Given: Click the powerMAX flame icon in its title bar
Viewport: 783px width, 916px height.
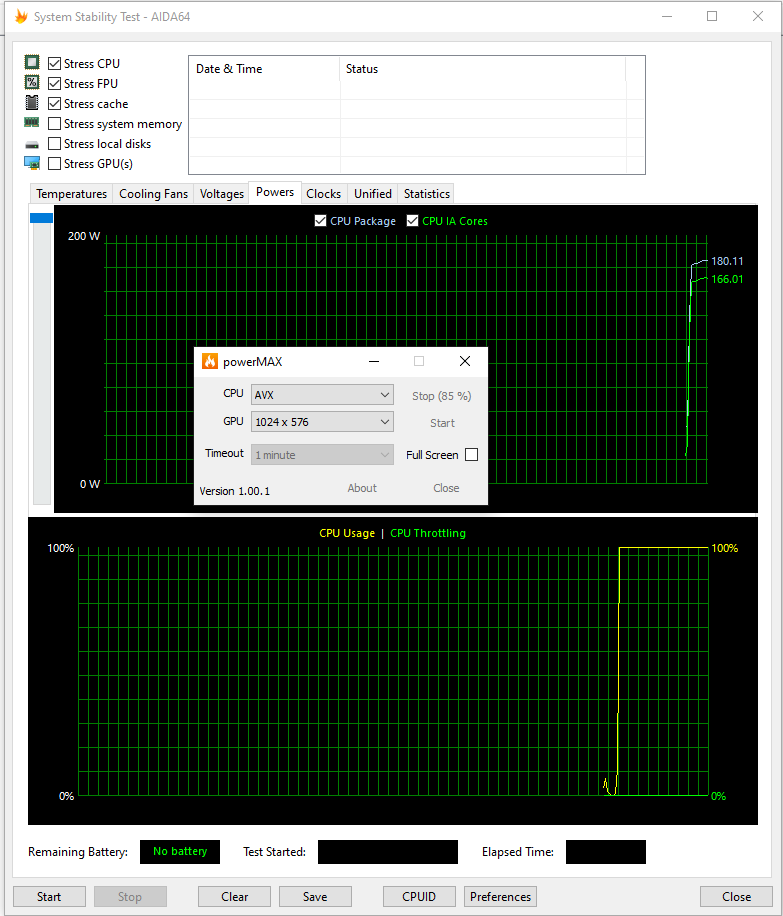Looking at the screenshot, I should click(210, 362).
